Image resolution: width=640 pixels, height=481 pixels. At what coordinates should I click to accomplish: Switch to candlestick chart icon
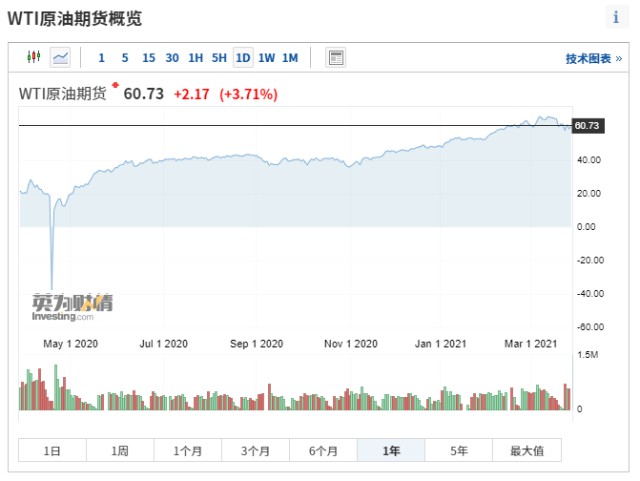[34, 57]
